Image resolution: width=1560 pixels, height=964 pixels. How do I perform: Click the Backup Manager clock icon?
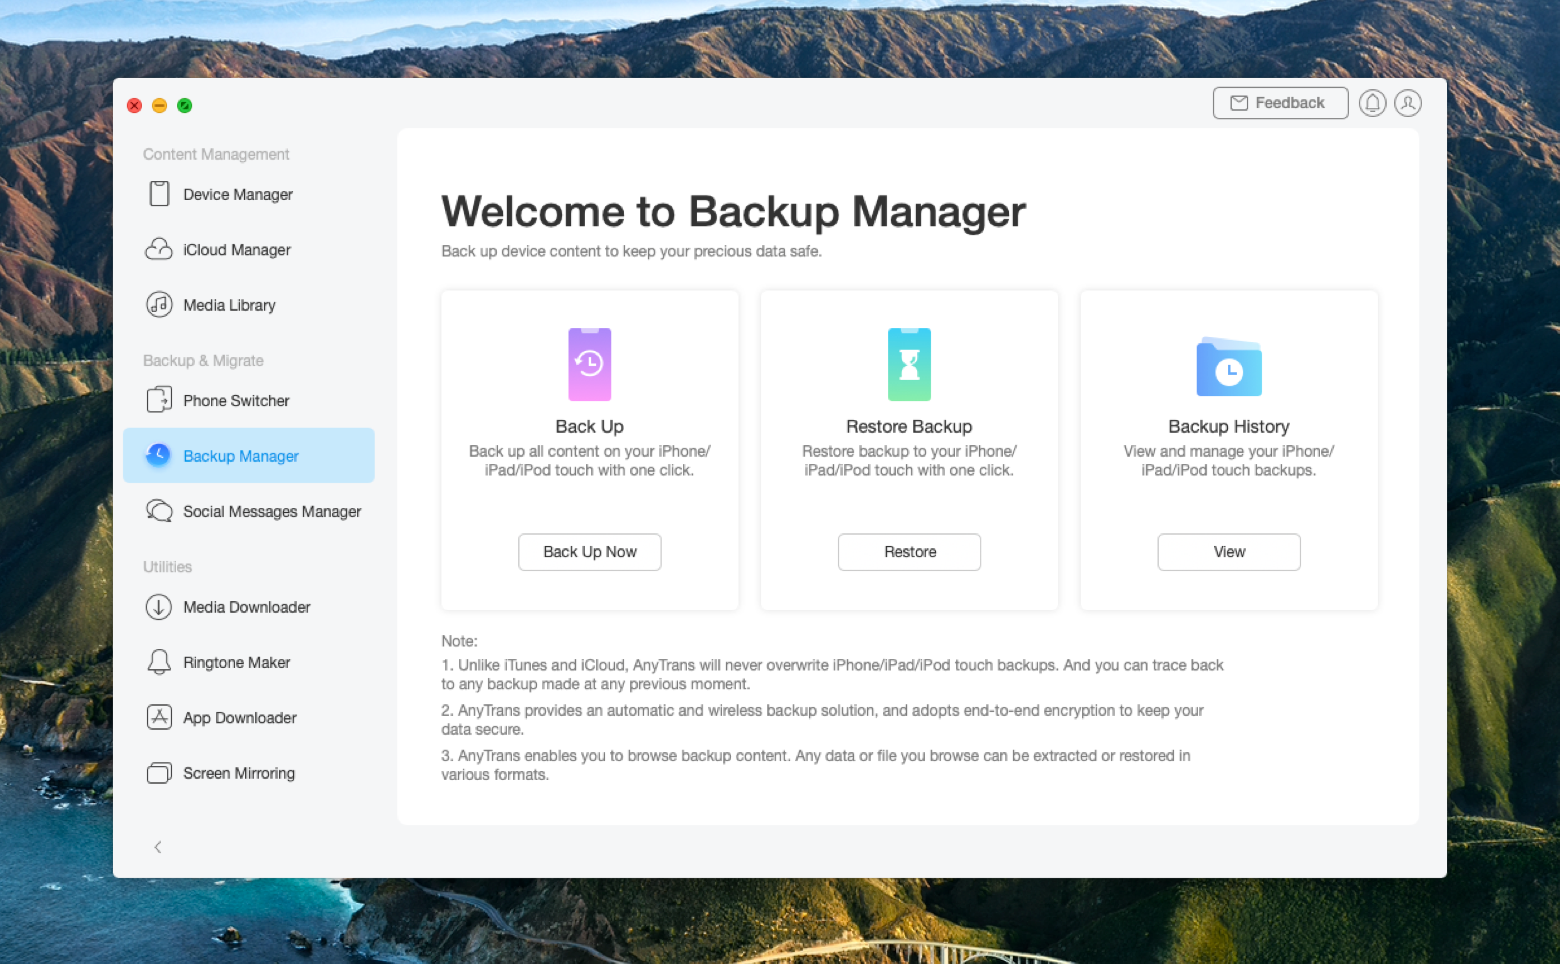point(159,455)
